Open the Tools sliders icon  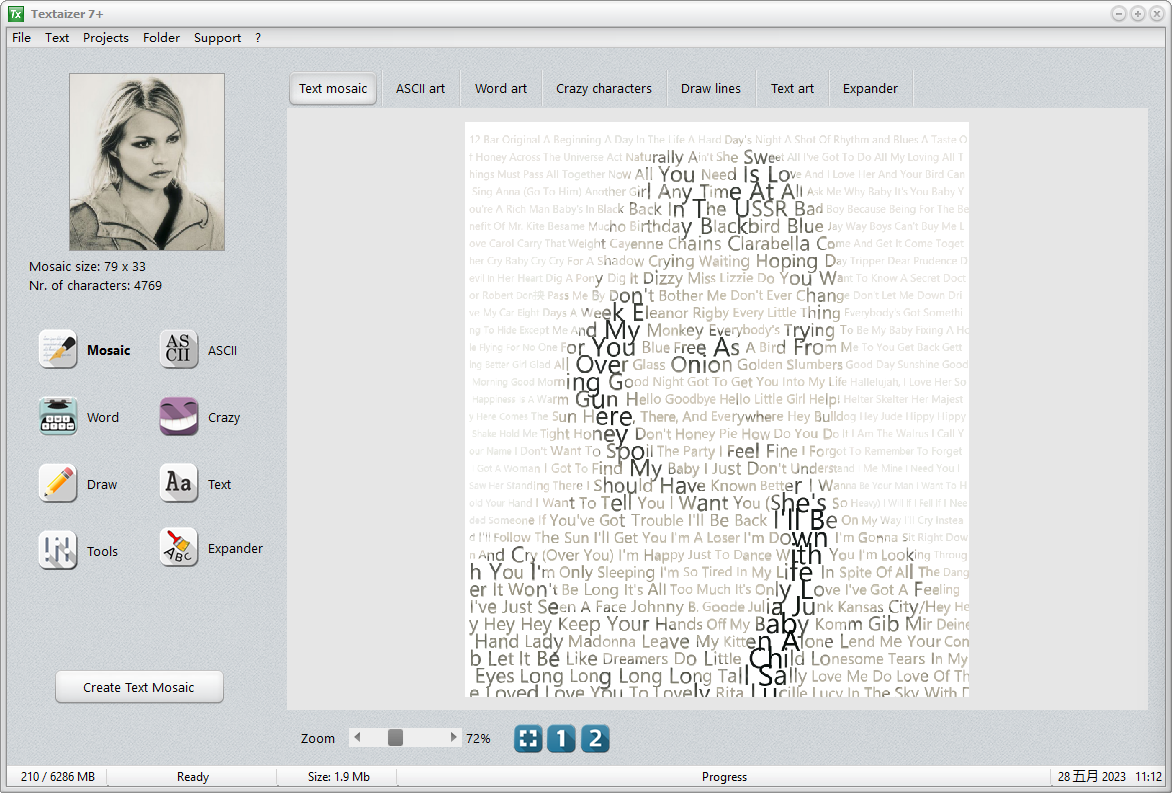tap(58, 550)
